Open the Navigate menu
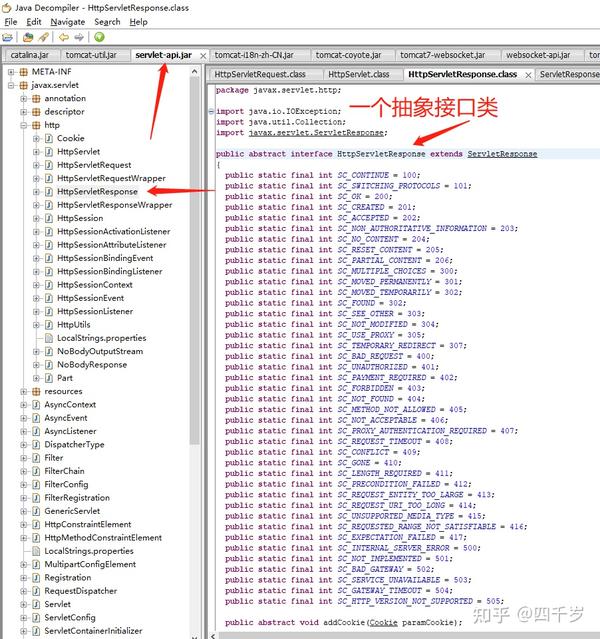Viewport: 600px width, 639px height. tap(68, 22)
